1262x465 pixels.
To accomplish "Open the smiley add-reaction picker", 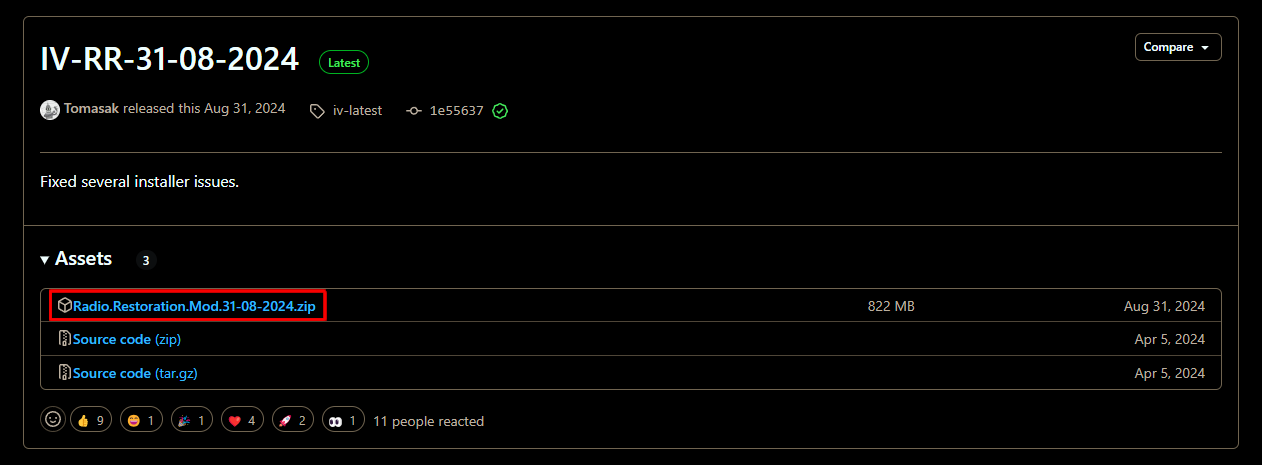I will [53, 421].
